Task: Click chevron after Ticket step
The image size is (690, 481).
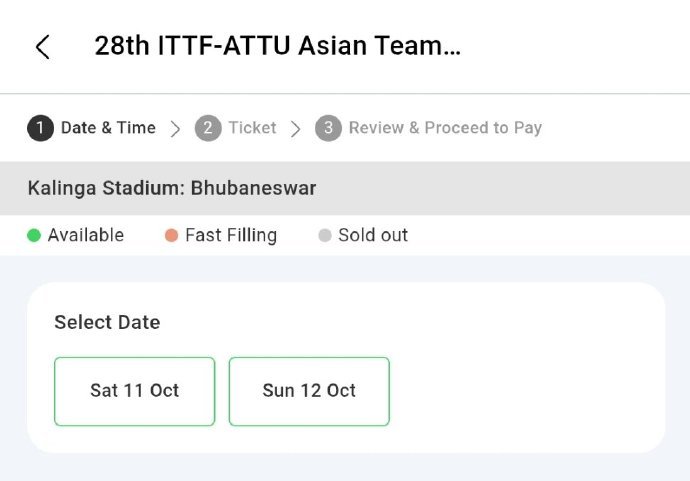Action: [x=296, y=128]
